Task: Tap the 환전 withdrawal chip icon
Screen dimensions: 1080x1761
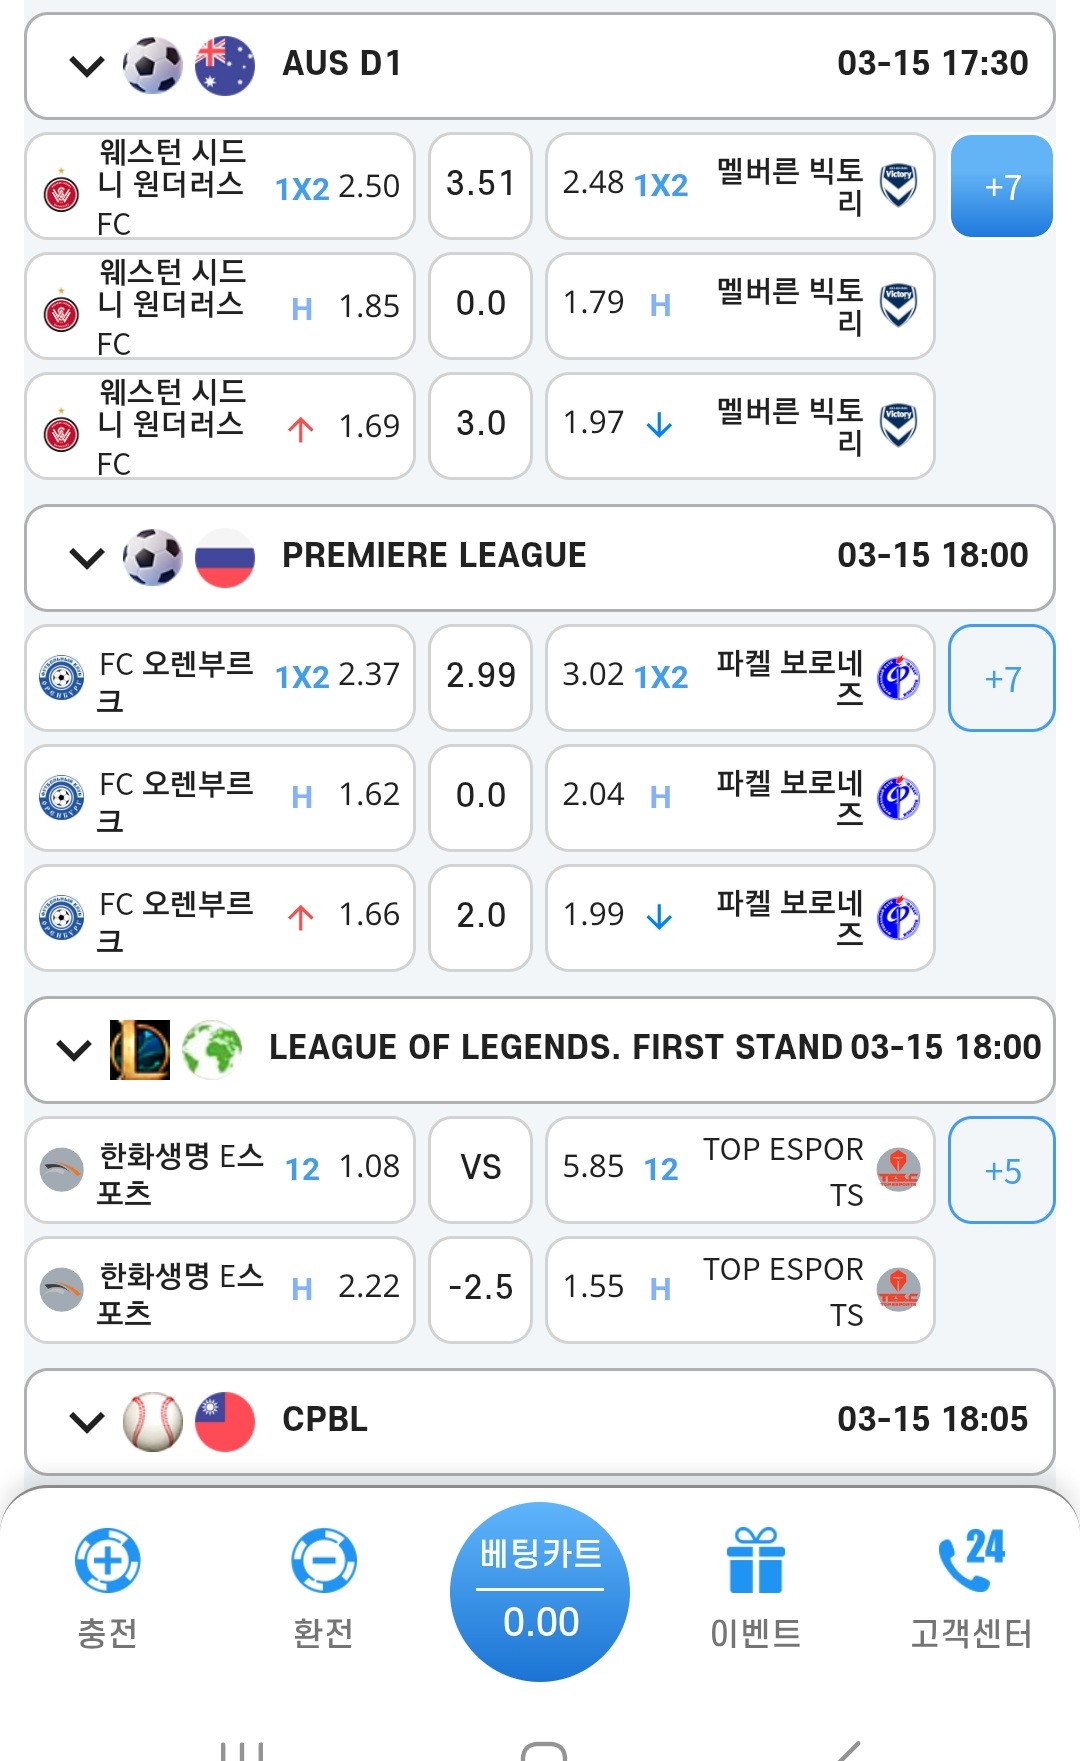Action: 323,1560
